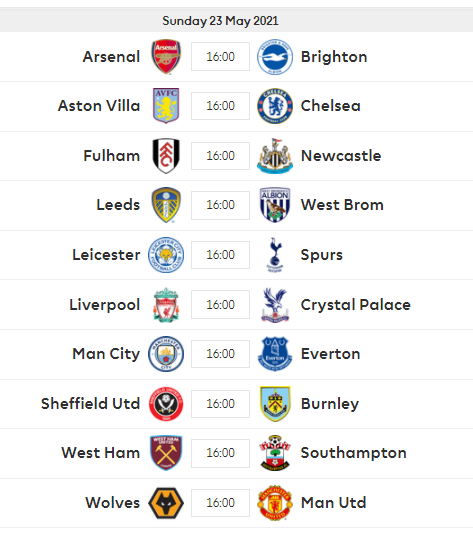Click the Wolves wolf-head badge

pyautogui.click(x=166, y=503)
